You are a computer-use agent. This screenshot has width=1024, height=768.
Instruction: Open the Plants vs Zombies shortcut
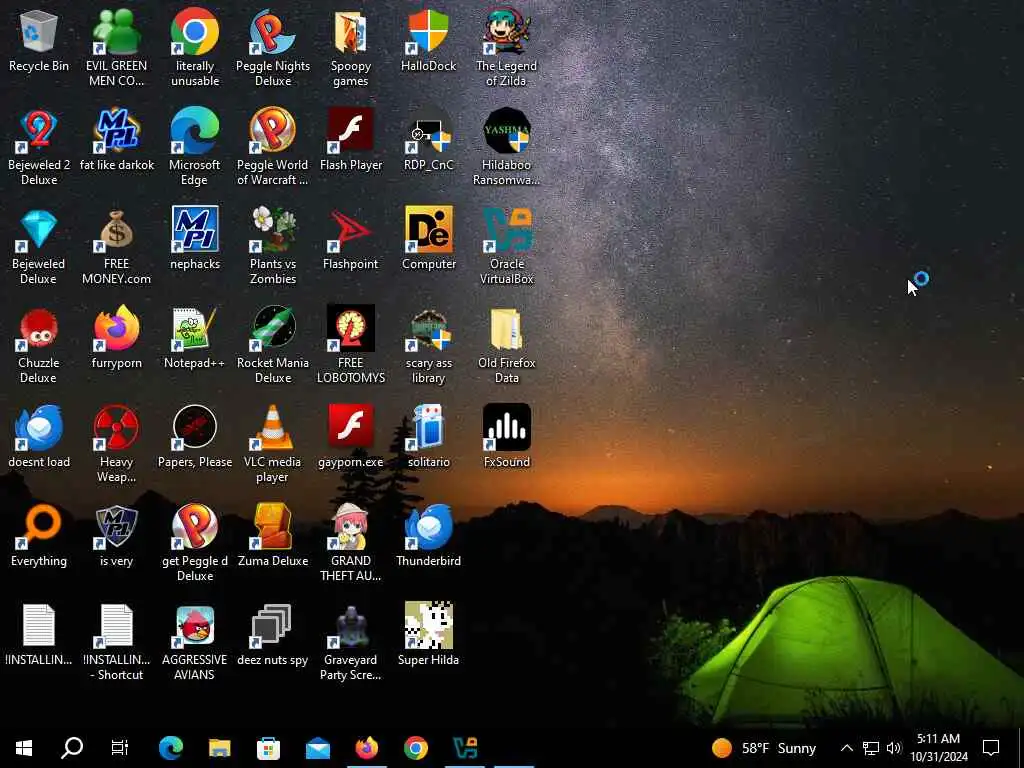pos(273,247)
